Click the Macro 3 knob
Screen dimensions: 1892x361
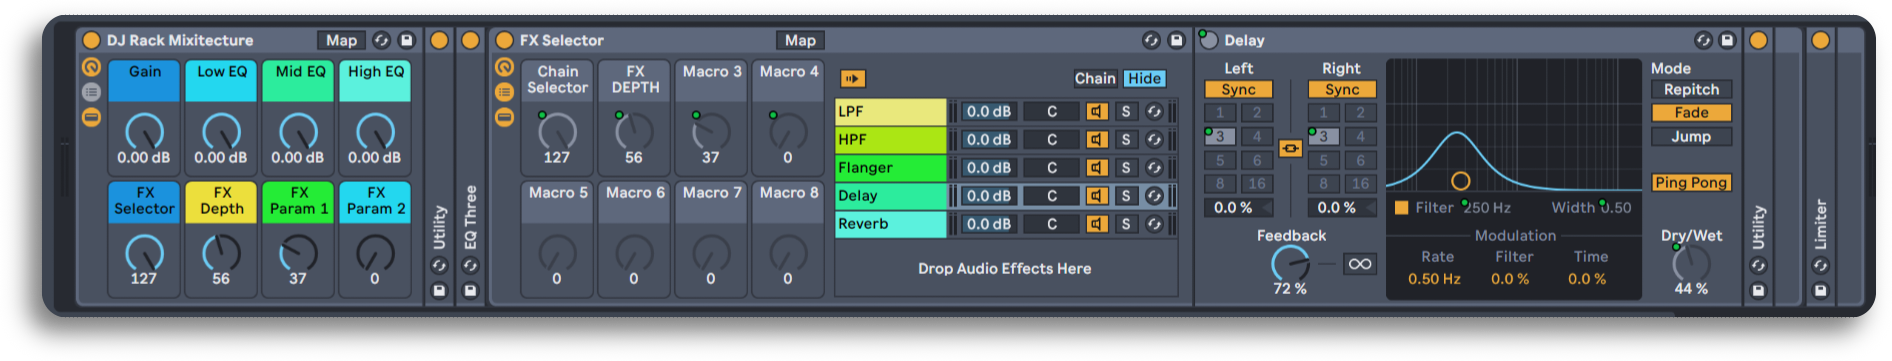711,131
